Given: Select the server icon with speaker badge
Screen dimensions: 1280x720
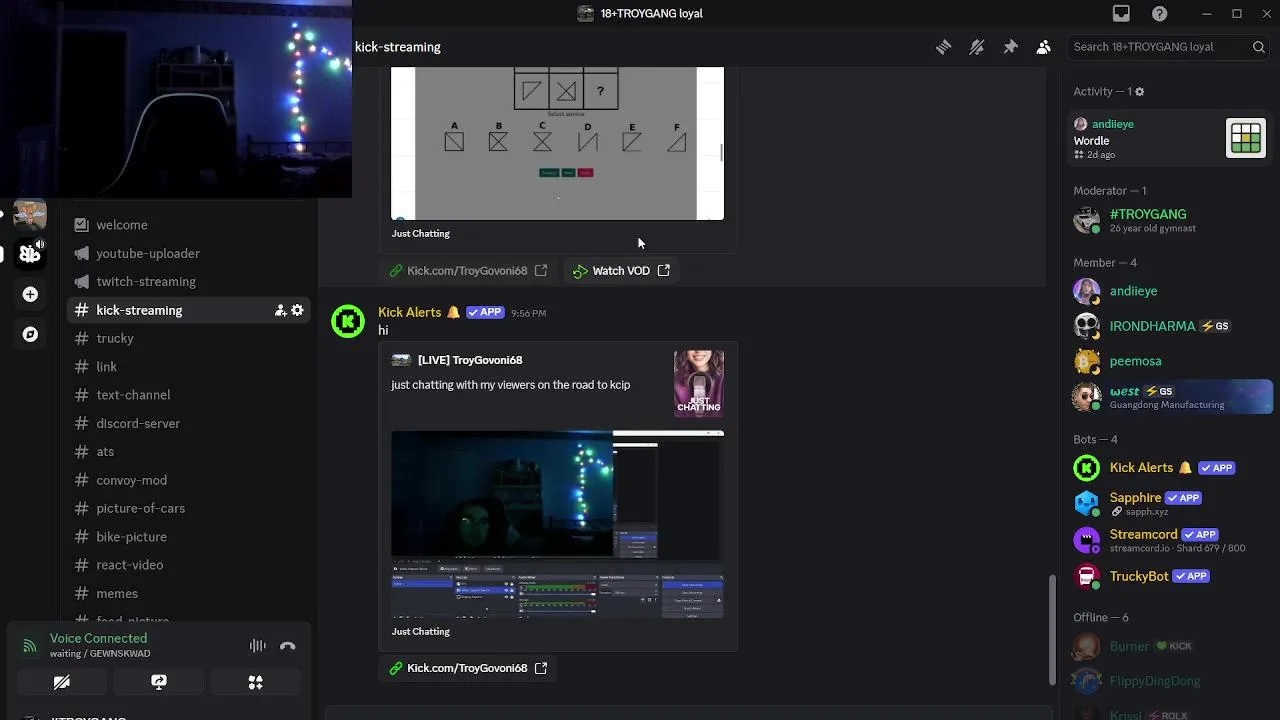Looking at the screenshot, I should [30, 253].
